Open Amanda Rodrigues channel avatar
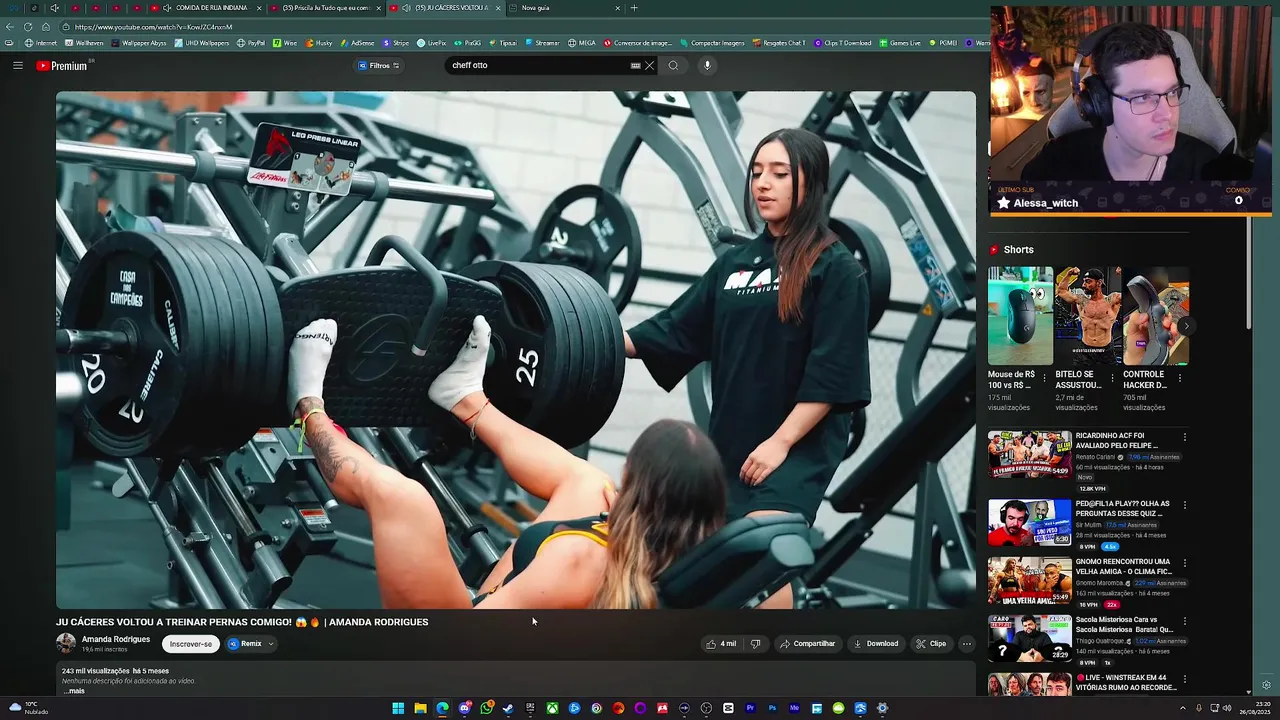This screenshot has width=1280, height=720. [x=66, y=643]
